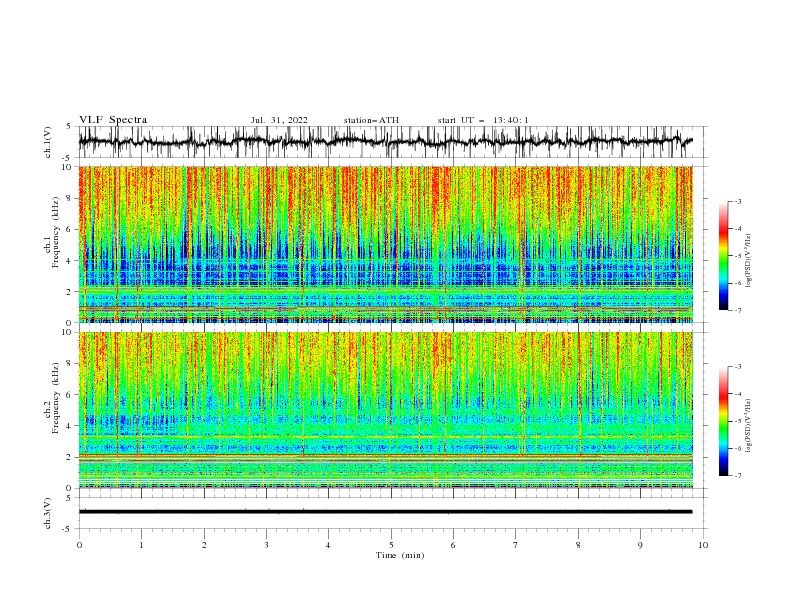Click time axis tick label '5'

[391, 545]
